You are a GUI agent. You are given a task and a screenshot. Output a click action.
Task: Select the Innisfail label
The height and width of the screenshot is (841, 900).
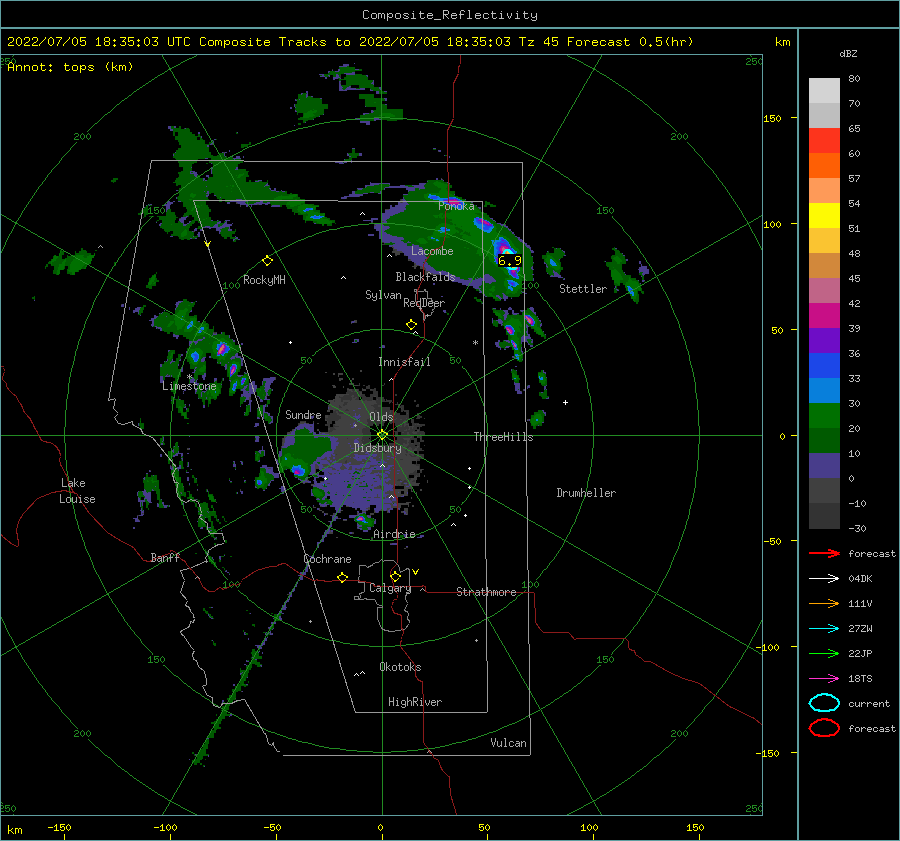tap(404, 362)
